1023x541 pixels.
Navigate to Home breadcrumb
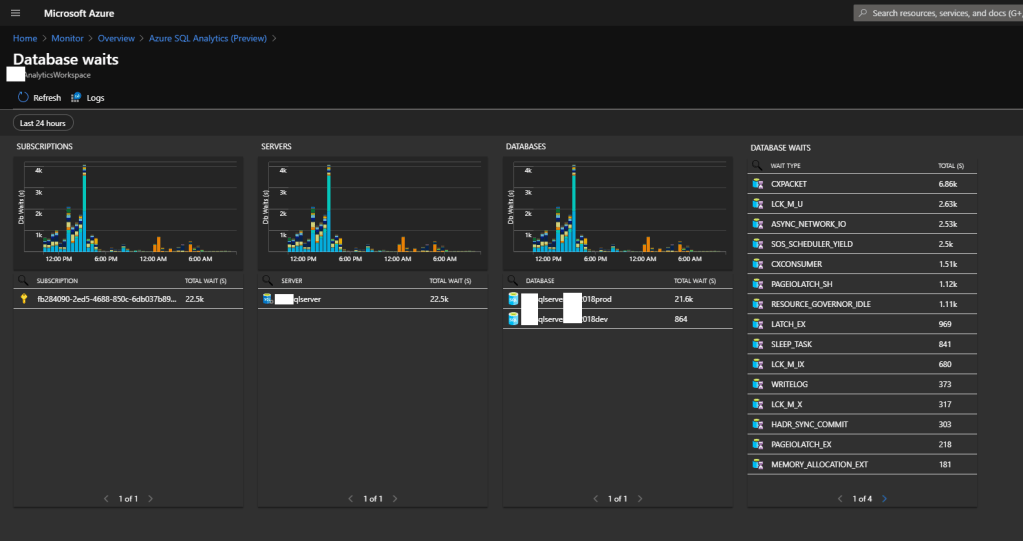pos(24,38)
